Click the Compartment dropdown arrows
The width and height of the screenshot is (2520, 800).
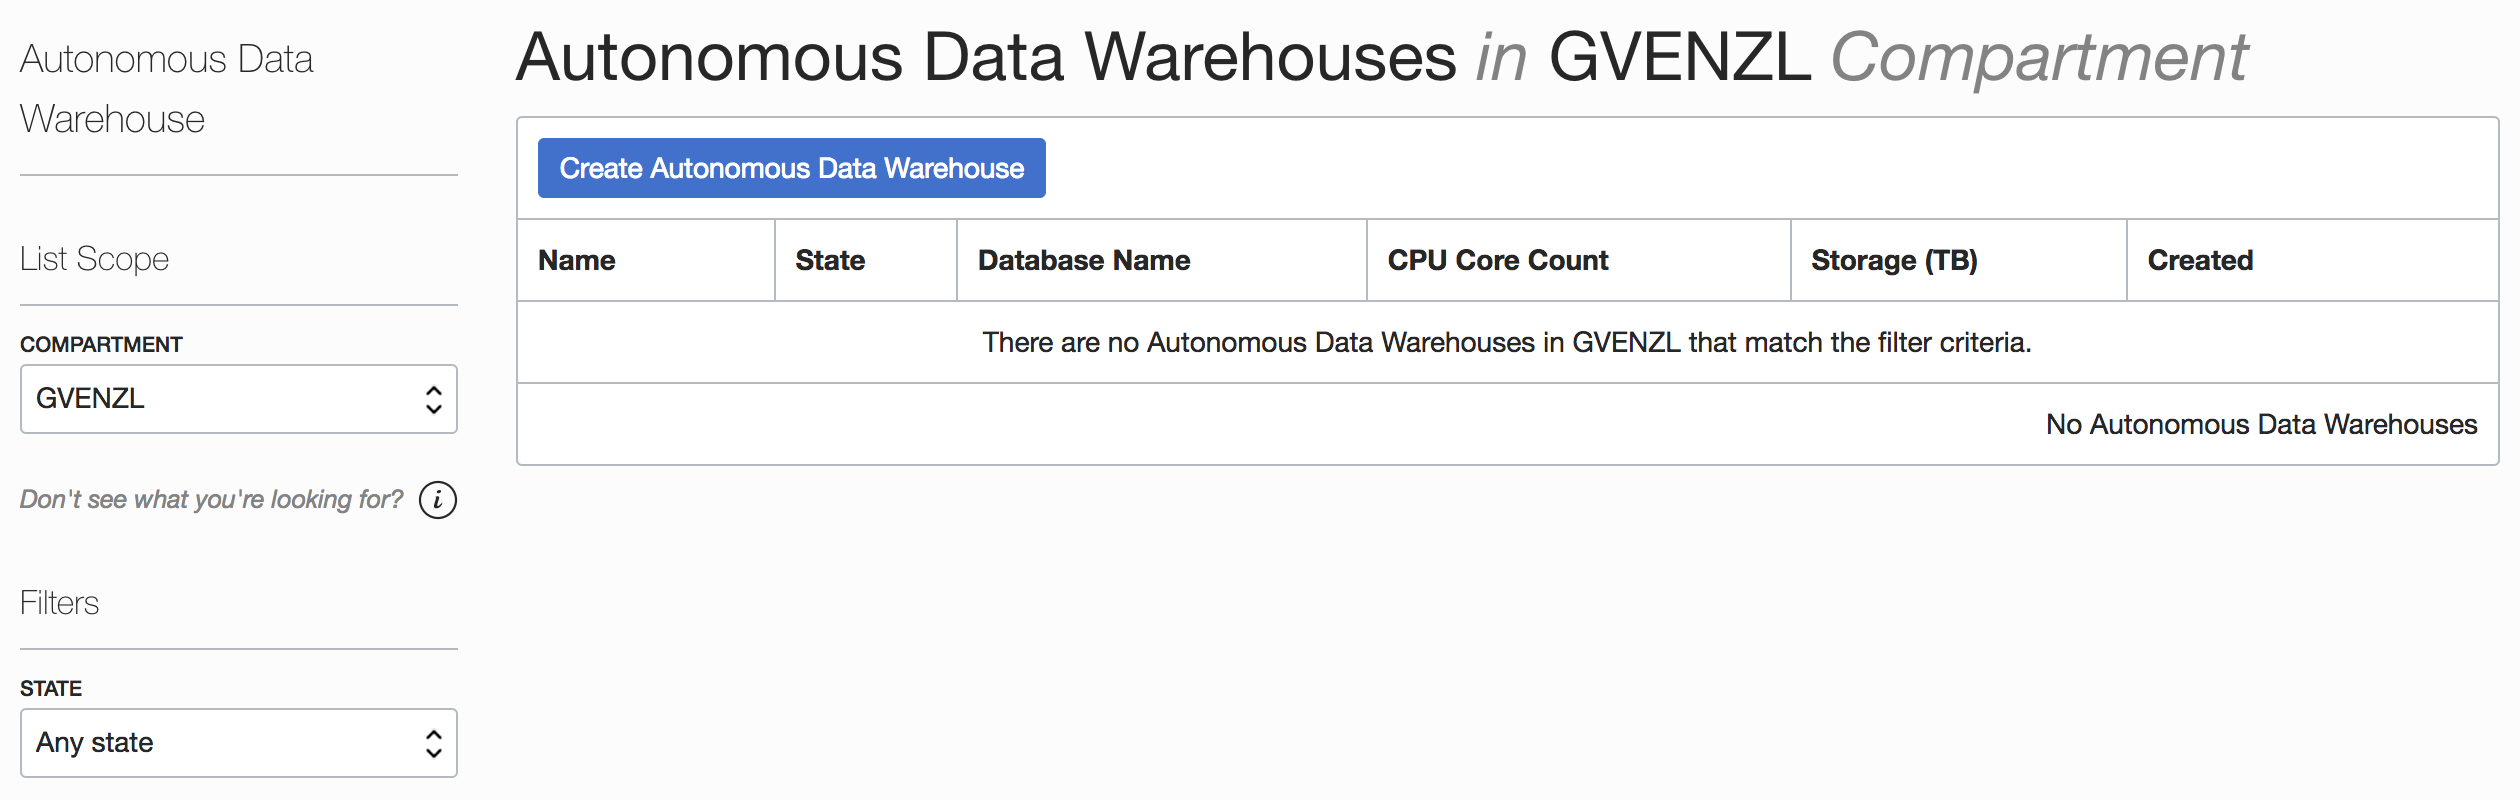(x=433, y=400)
